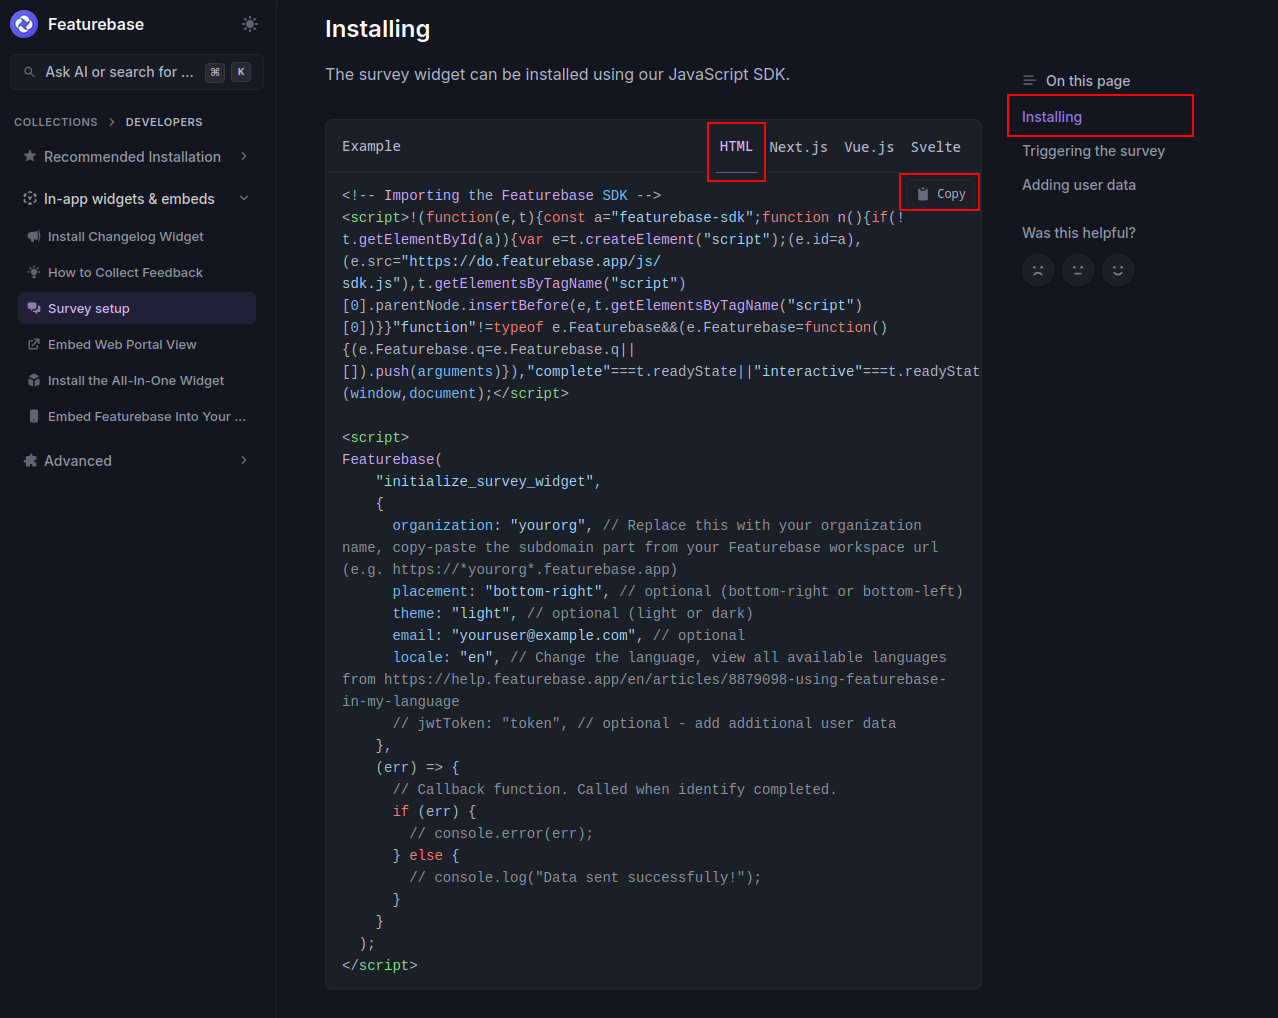The height and width of the screenshot is (1018, 1278).
Task: Select the HTML code tab
Action: [x=736, y=147]
